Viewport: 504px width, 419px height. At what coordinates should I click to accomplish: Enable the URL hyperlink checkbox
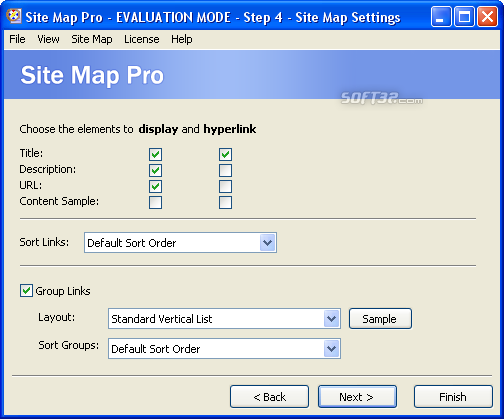tap(225, 186)
